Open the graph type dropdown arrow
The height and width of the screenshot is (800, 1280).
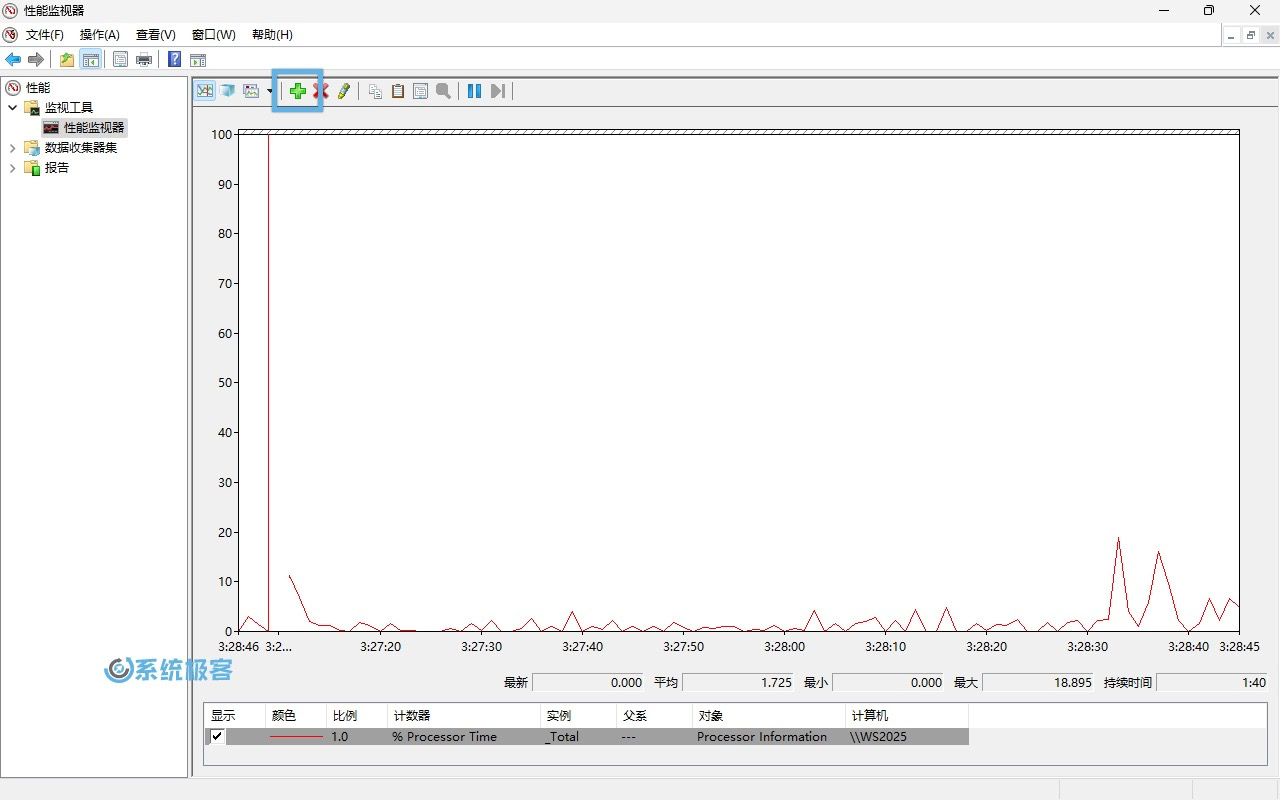(x=269, y=91)
